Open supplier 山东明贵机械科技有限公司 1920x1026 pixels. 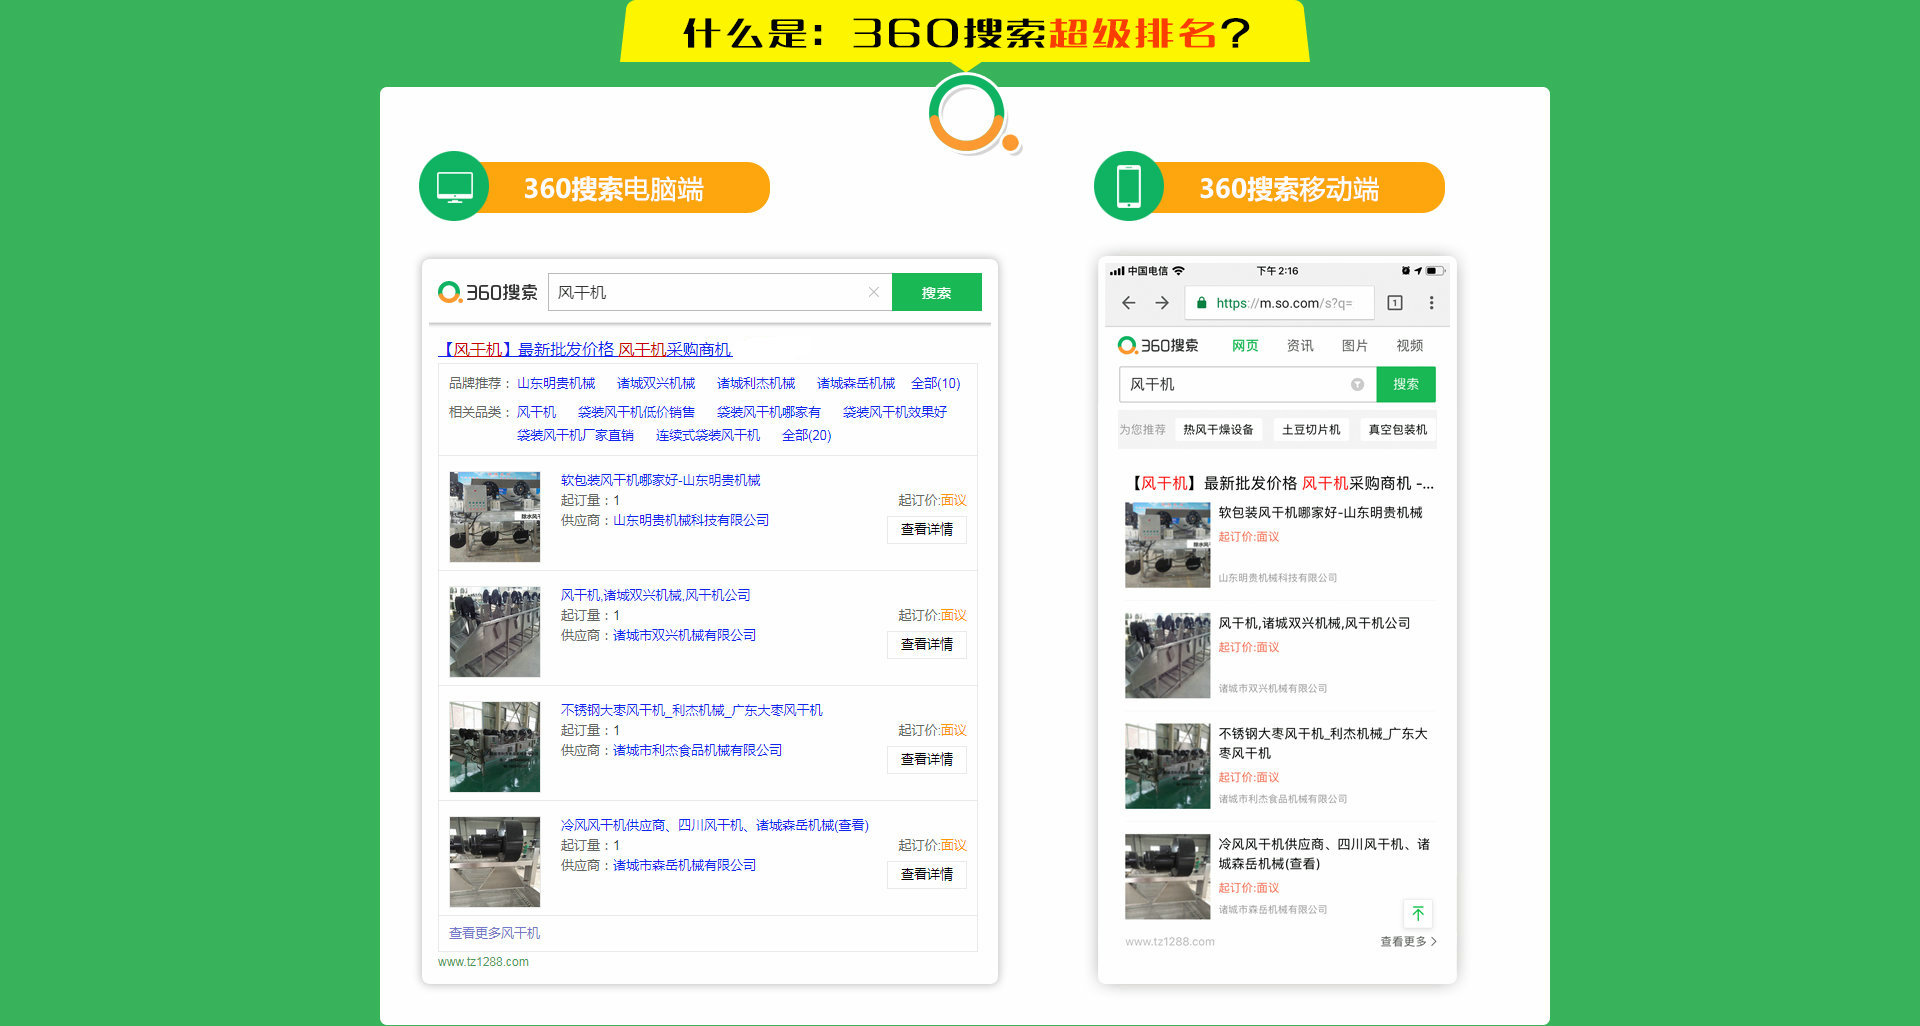pyautogui.click(x=691, y=520)
